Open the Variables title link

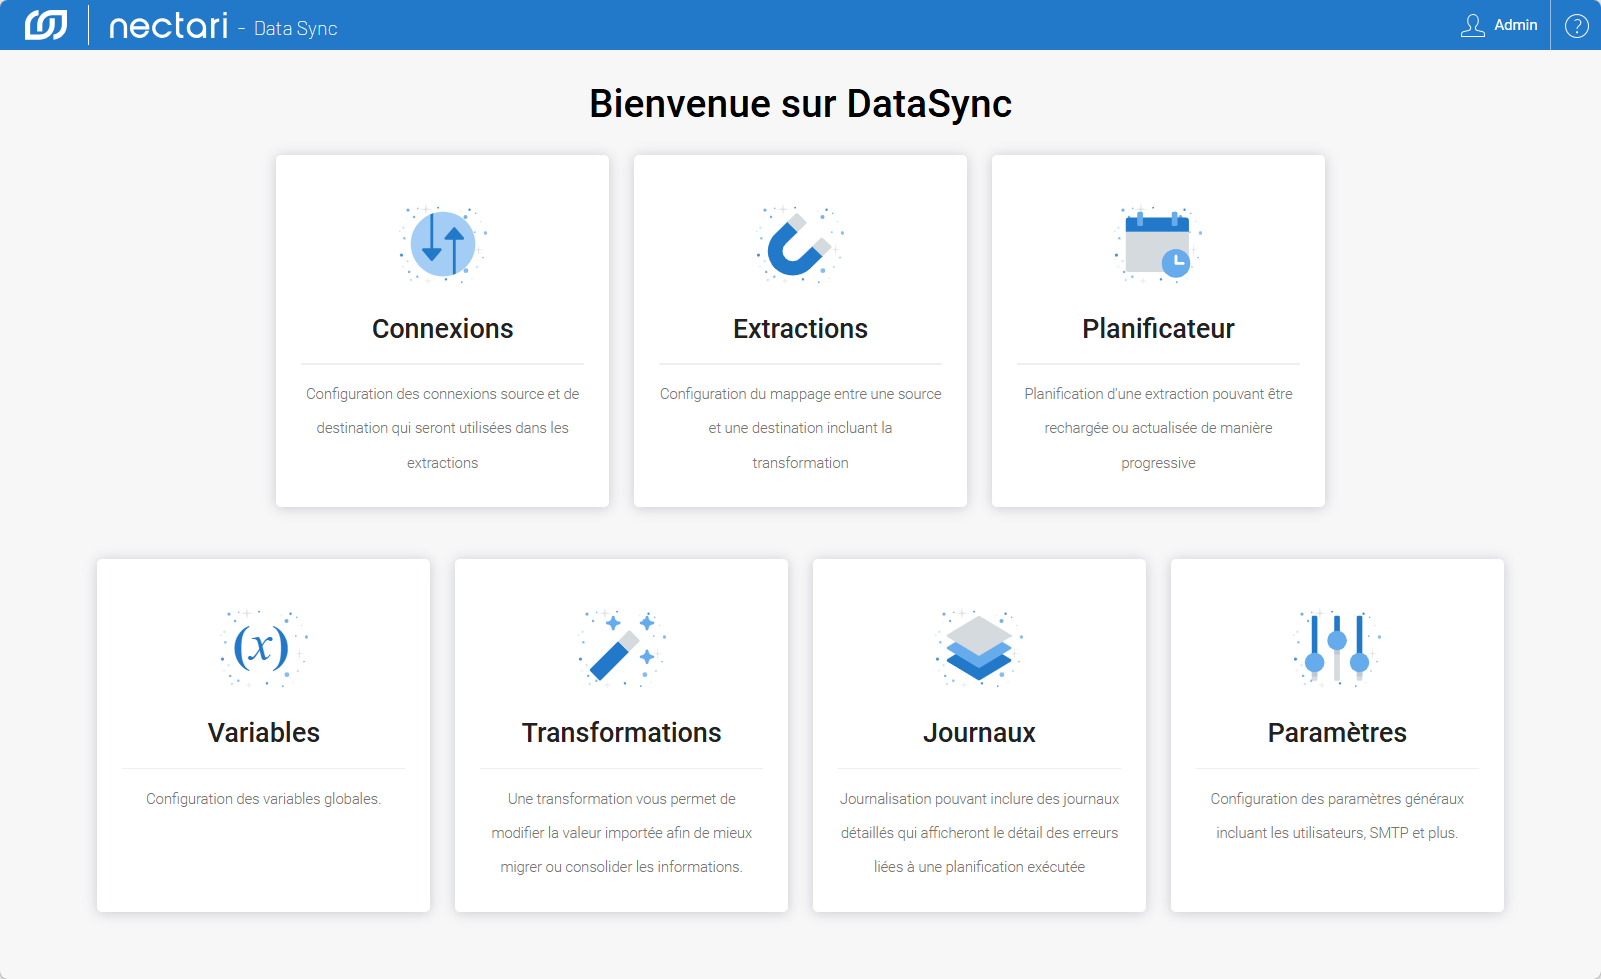264,733
